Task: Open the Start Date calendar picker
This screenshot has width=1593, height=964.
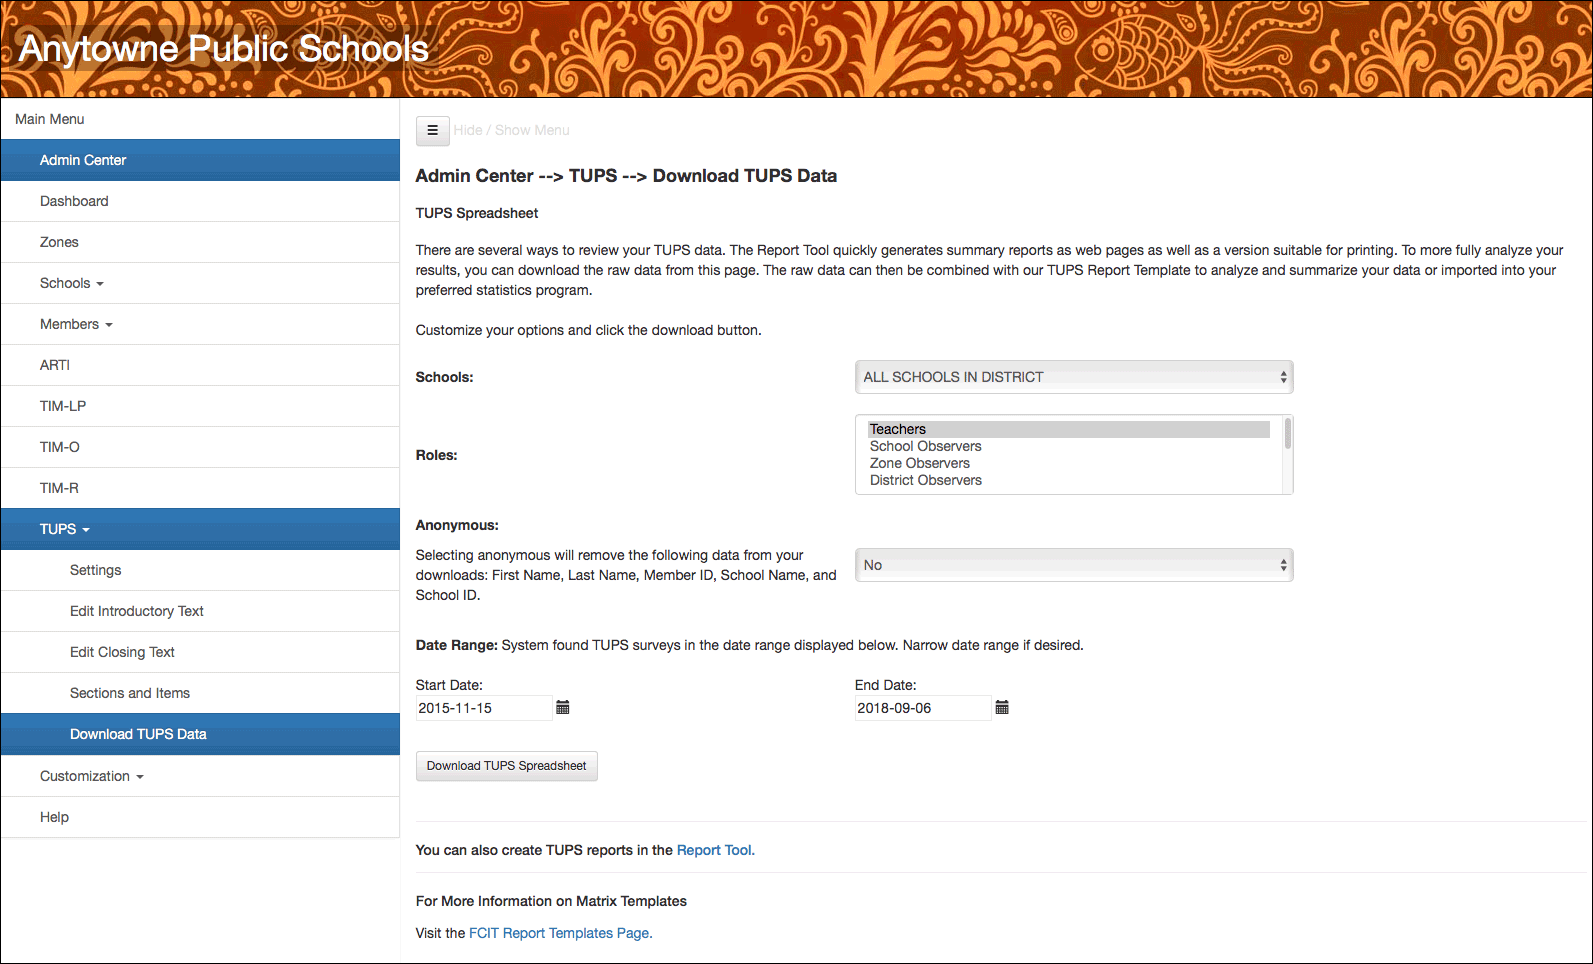Action: click(563, 707)
